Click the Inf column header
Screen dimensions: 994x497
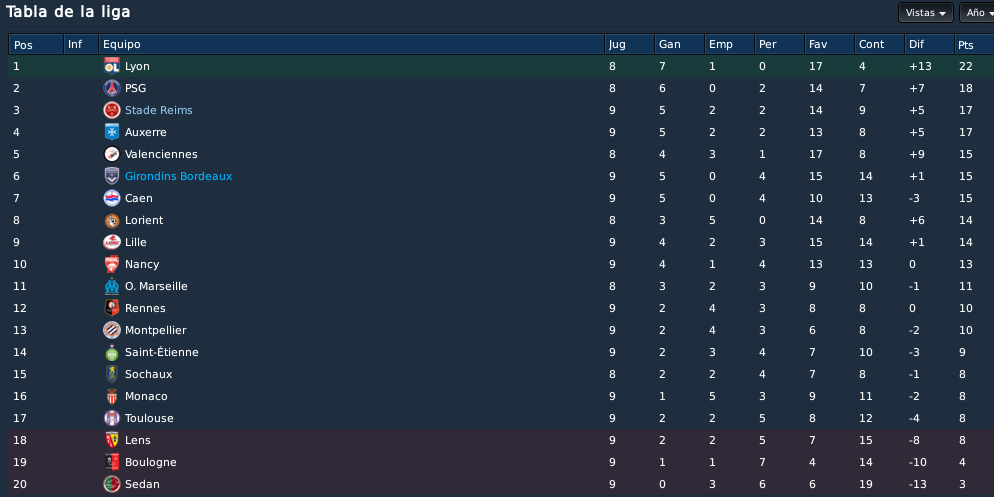[81, 44]
